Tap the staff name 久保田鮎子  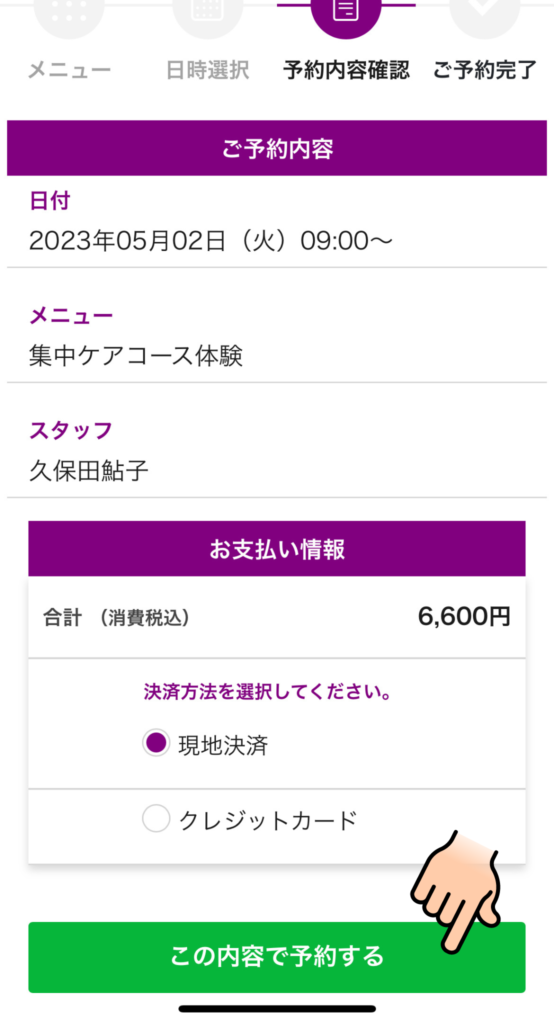tap(89, 470)
